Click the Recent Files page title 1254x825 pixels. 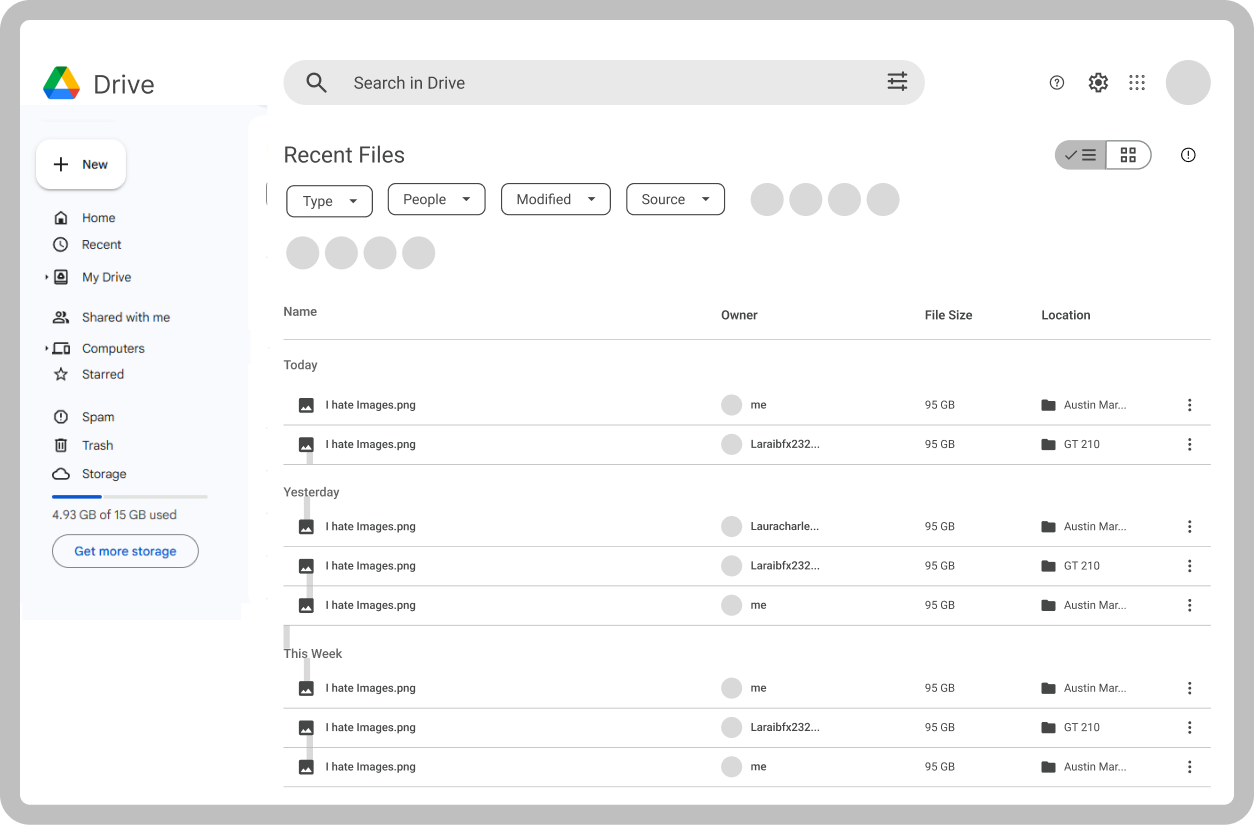344,155
